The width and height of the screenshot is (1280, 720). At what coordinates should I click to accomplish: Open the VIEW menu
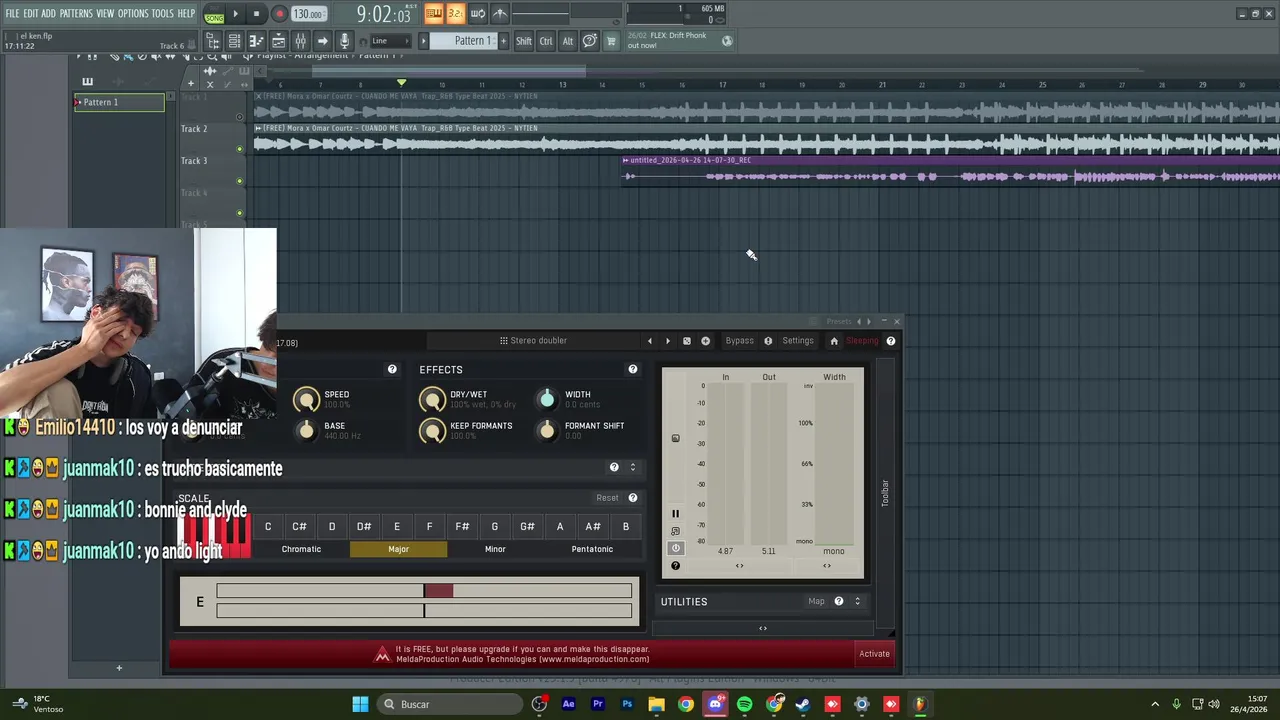pyautogui.click(x=105, y=14)
